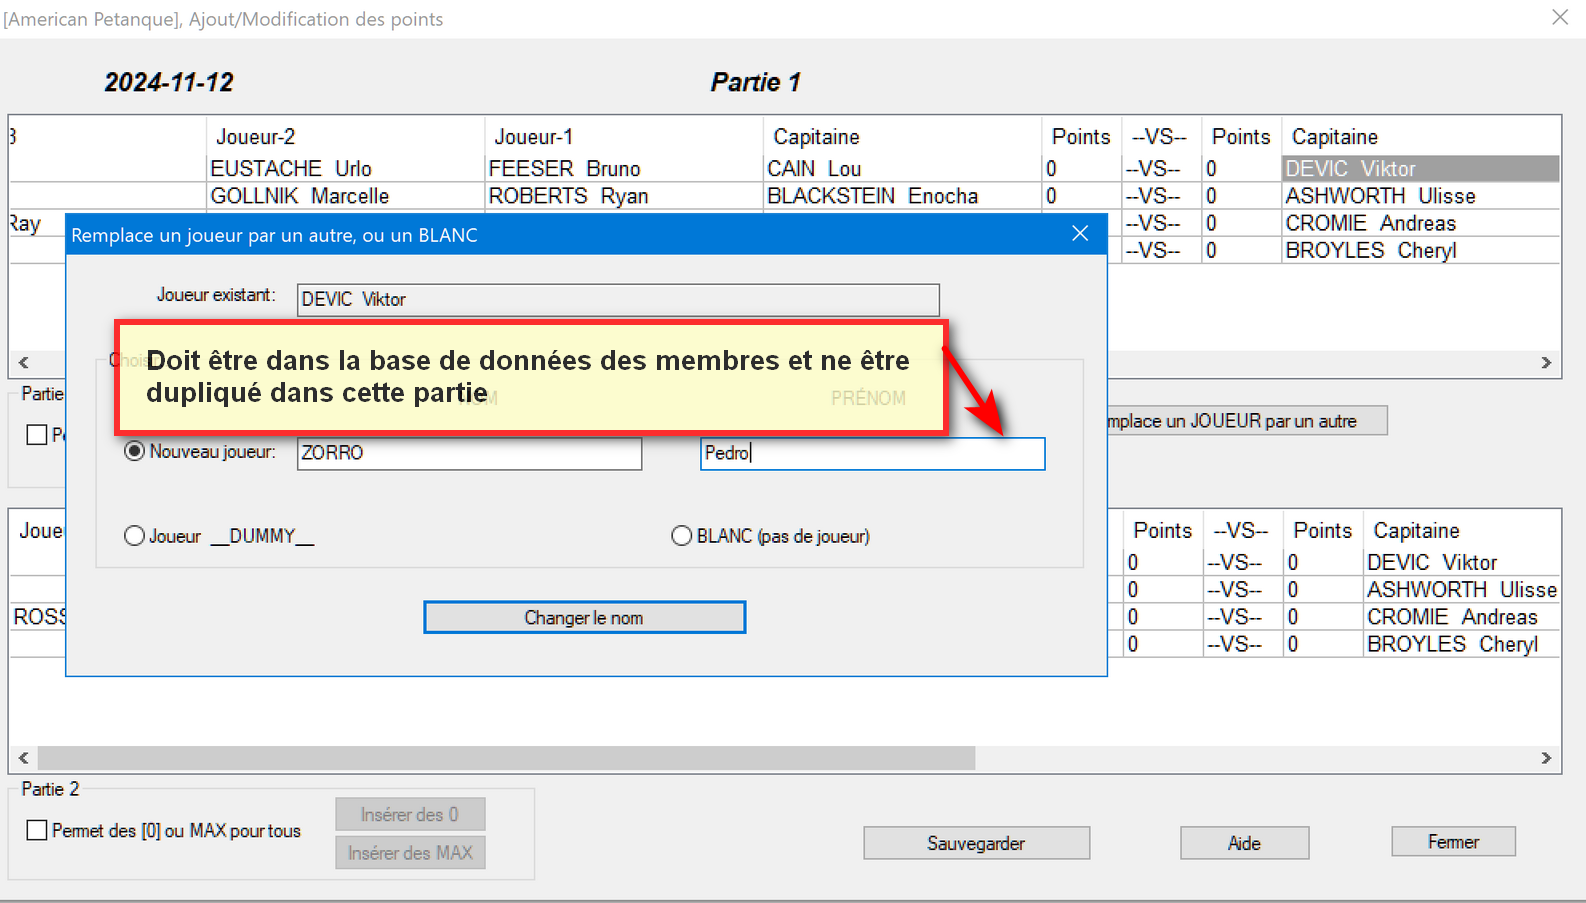Click 'Remplace un JOUEUR par un autre' button
Image resolution: width=1586 pixels, height=903 pixels.
1246,421
